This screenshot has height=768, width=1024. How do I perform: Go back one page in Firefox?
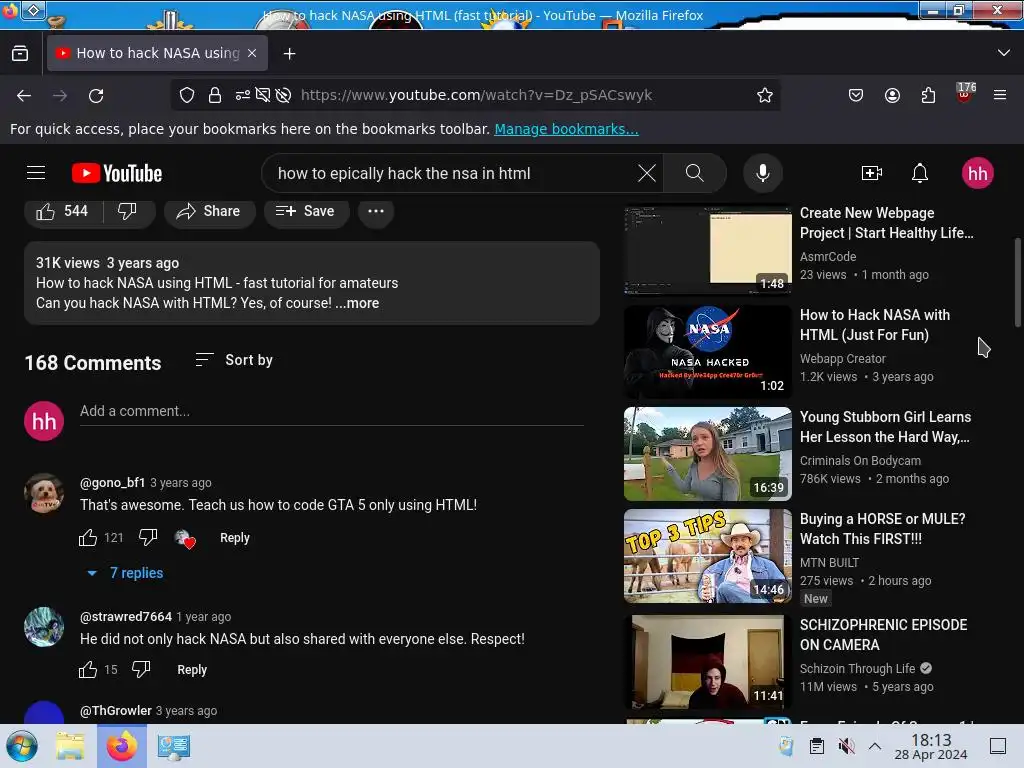(x=24, y=95)
